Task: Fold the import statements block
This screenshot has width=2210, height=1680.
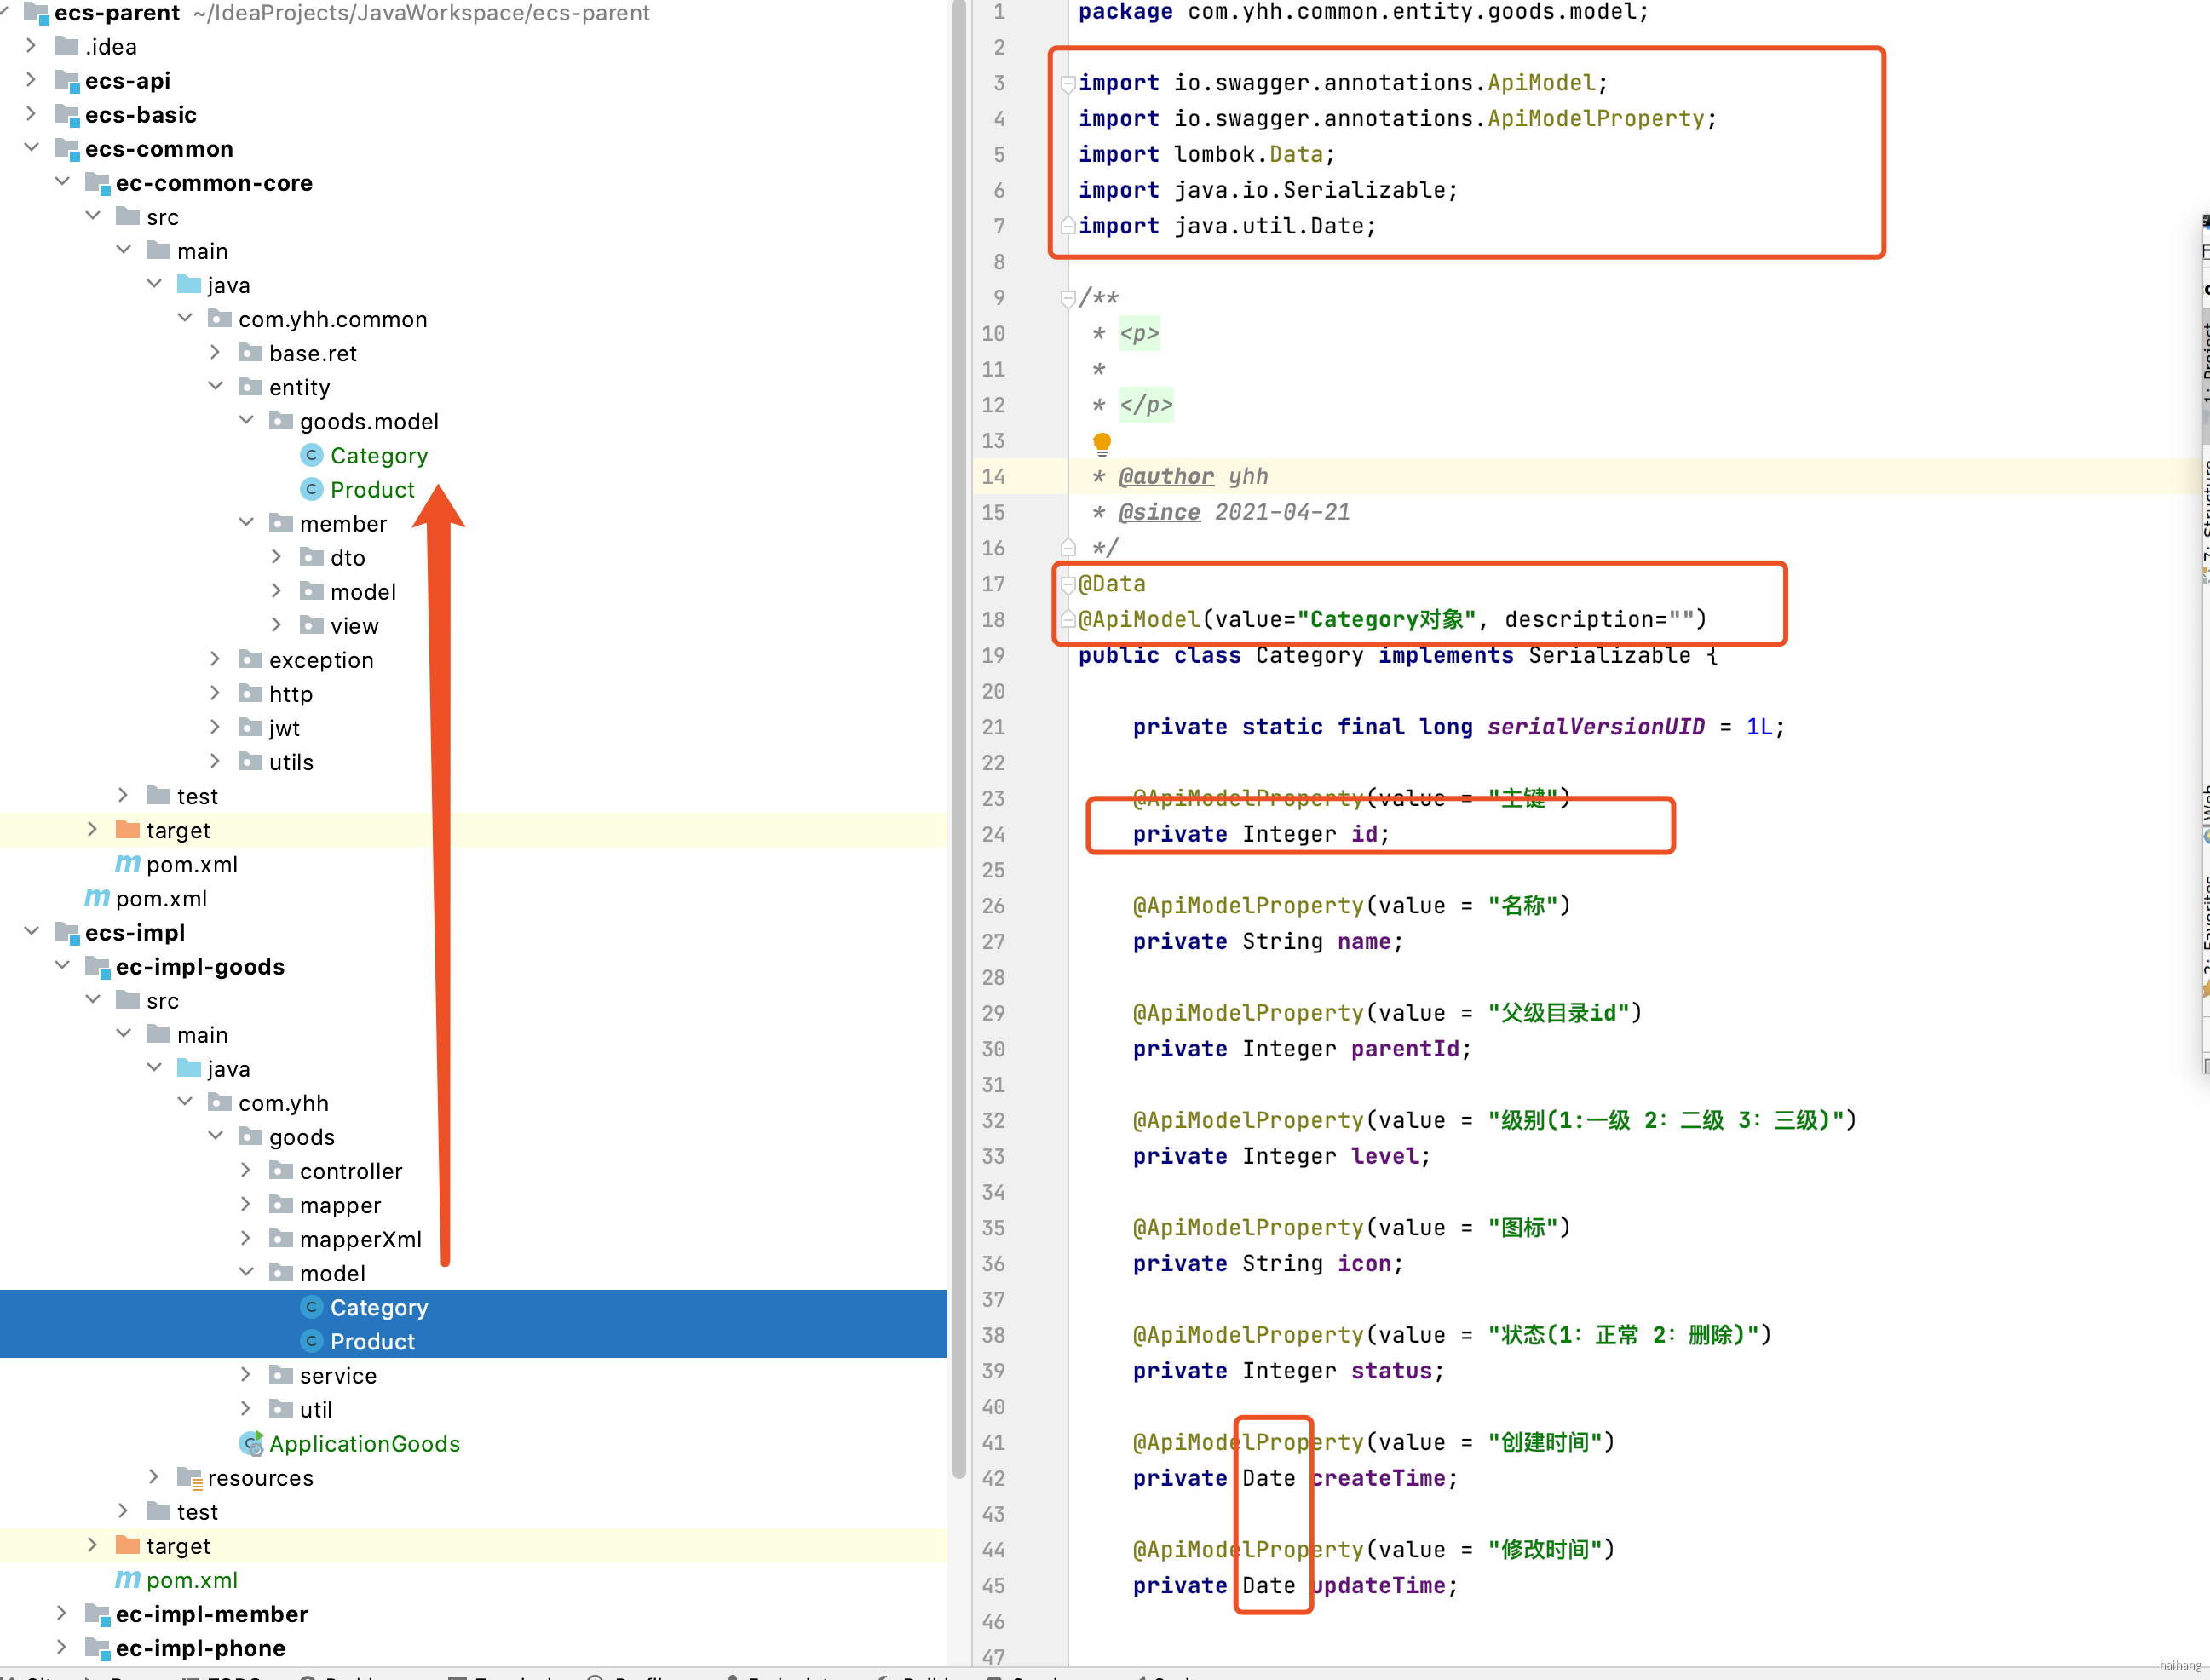Action: pos(1068,83)
